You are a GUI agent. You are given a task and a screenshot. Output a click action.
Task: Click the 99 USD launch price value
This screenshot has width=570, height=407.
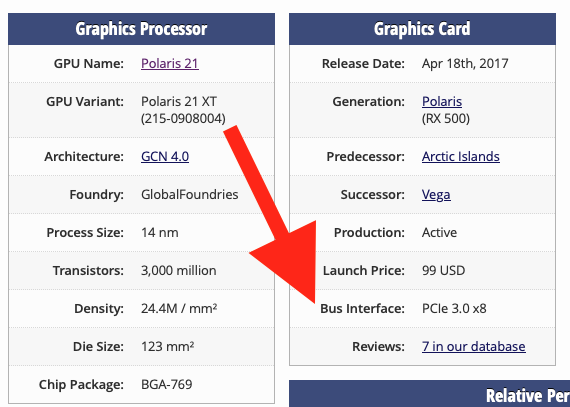point(443,271)
